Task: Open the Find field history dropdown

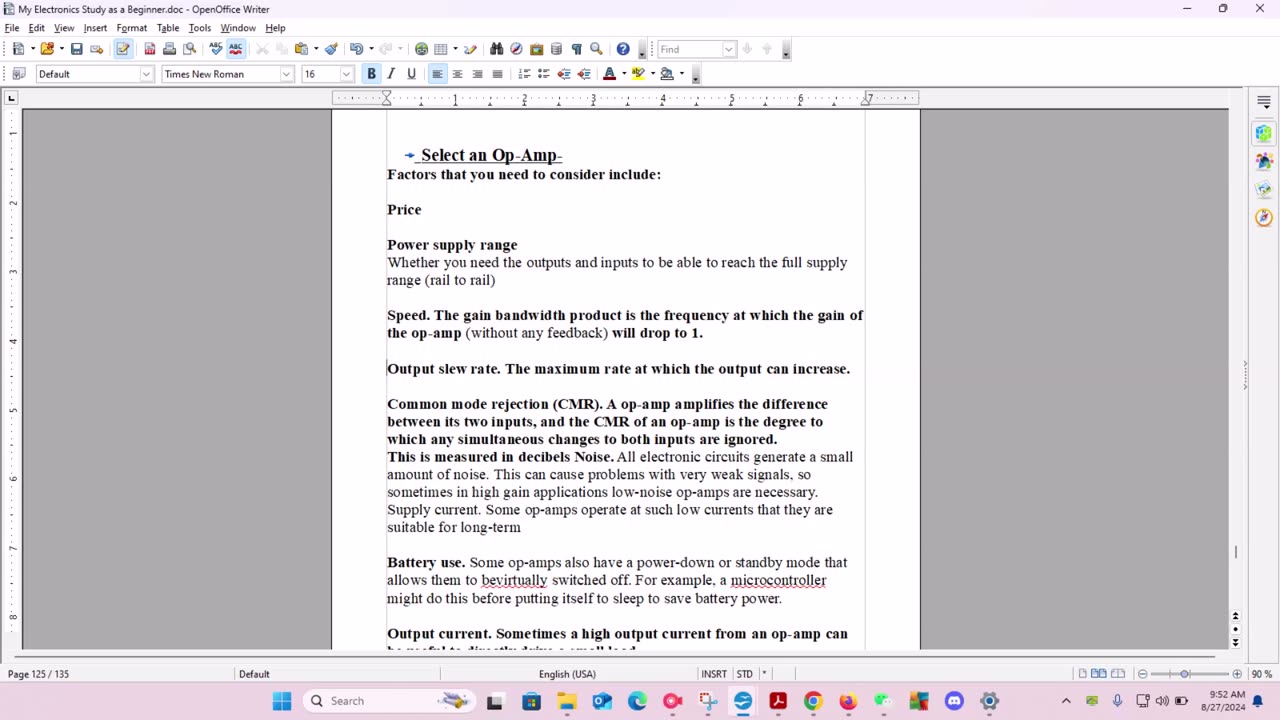Action: [729, 49]
